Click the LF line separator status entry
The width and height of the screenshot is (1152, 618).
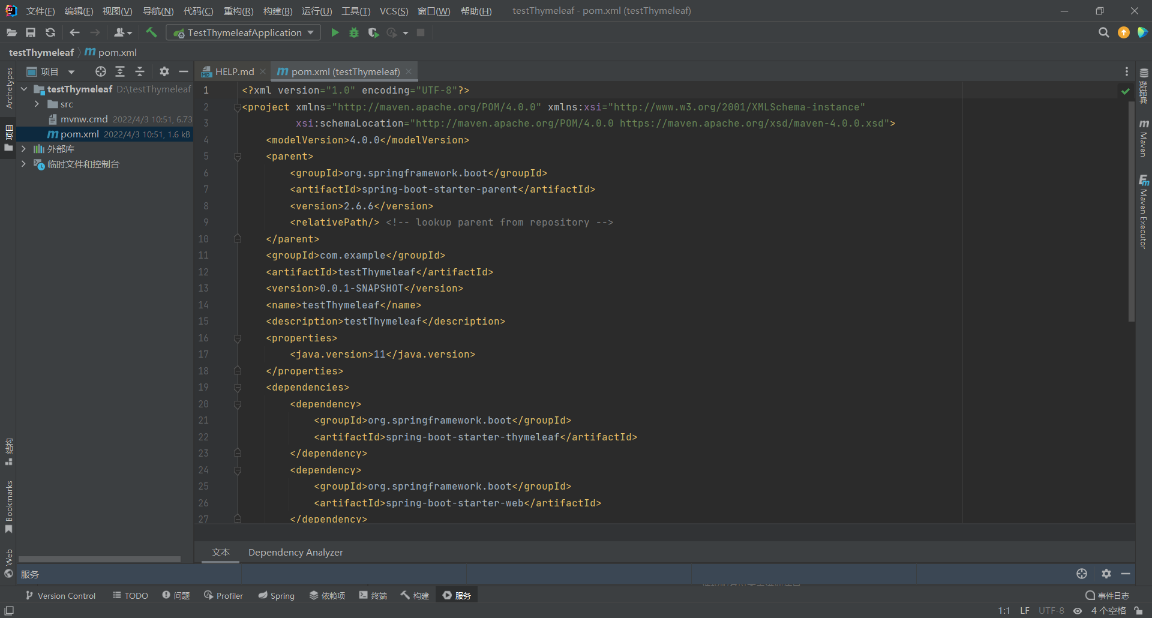click(1024, 611)
